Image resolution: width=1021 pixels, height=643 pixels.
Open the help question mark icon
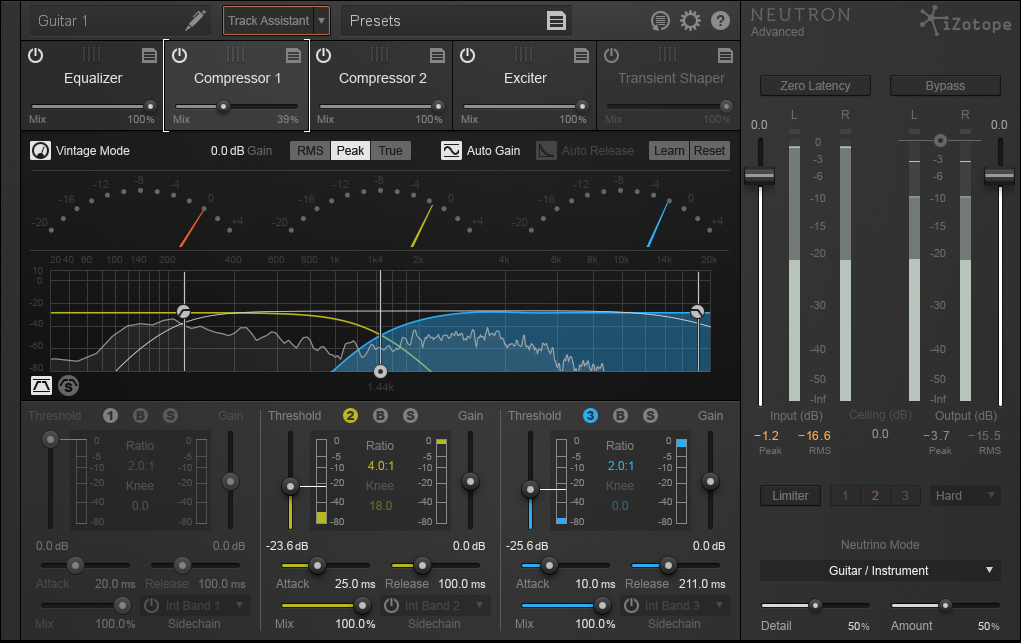click(720, 21)
